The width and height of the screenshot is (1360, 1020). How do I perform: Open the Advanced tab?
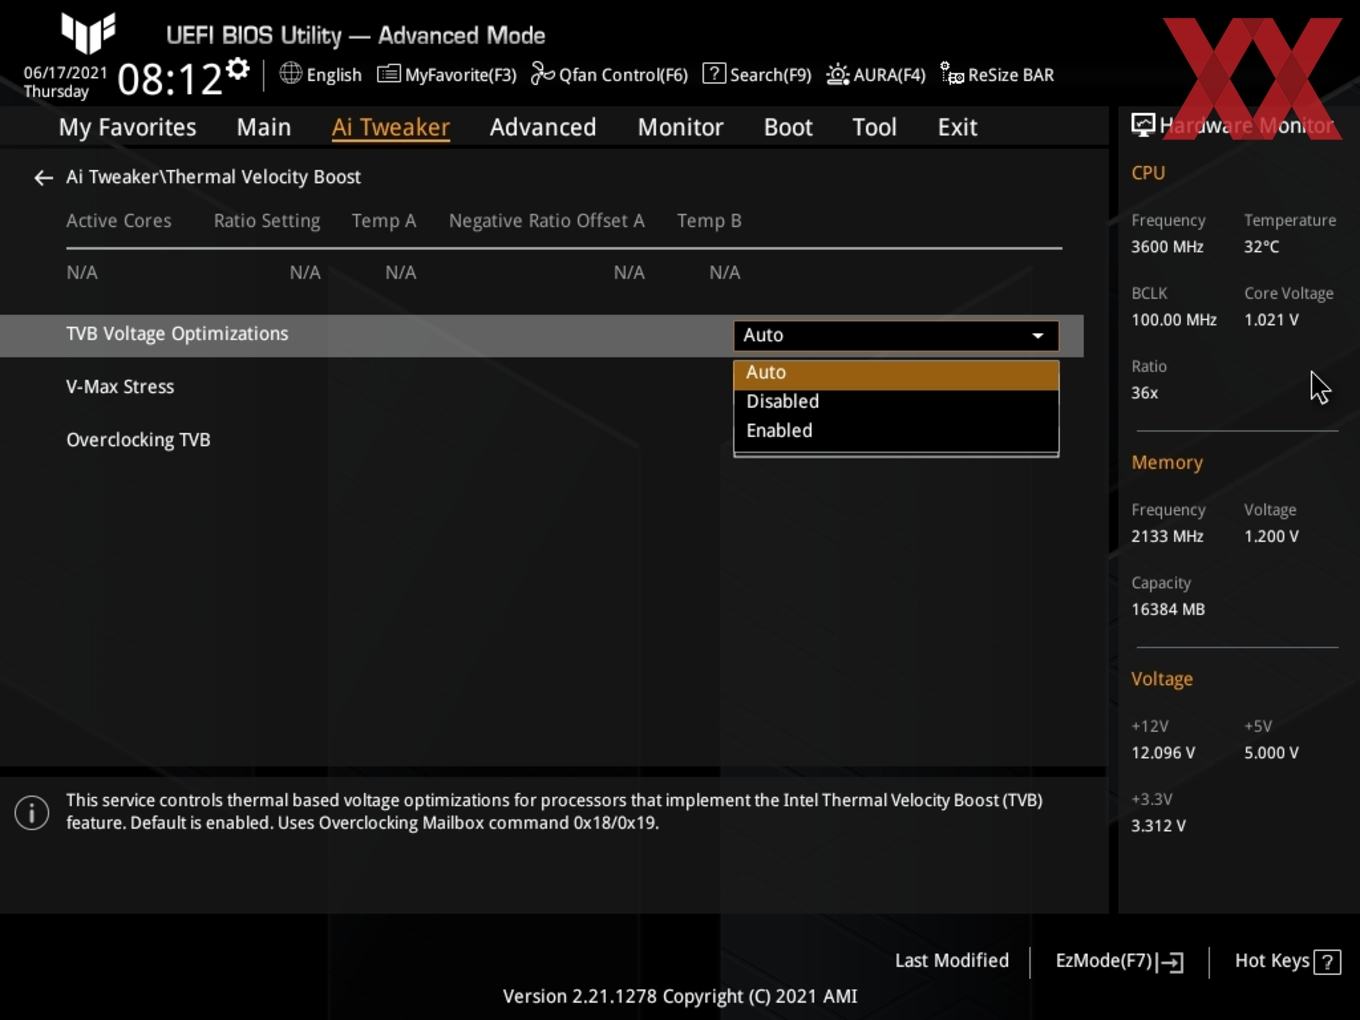543,127
